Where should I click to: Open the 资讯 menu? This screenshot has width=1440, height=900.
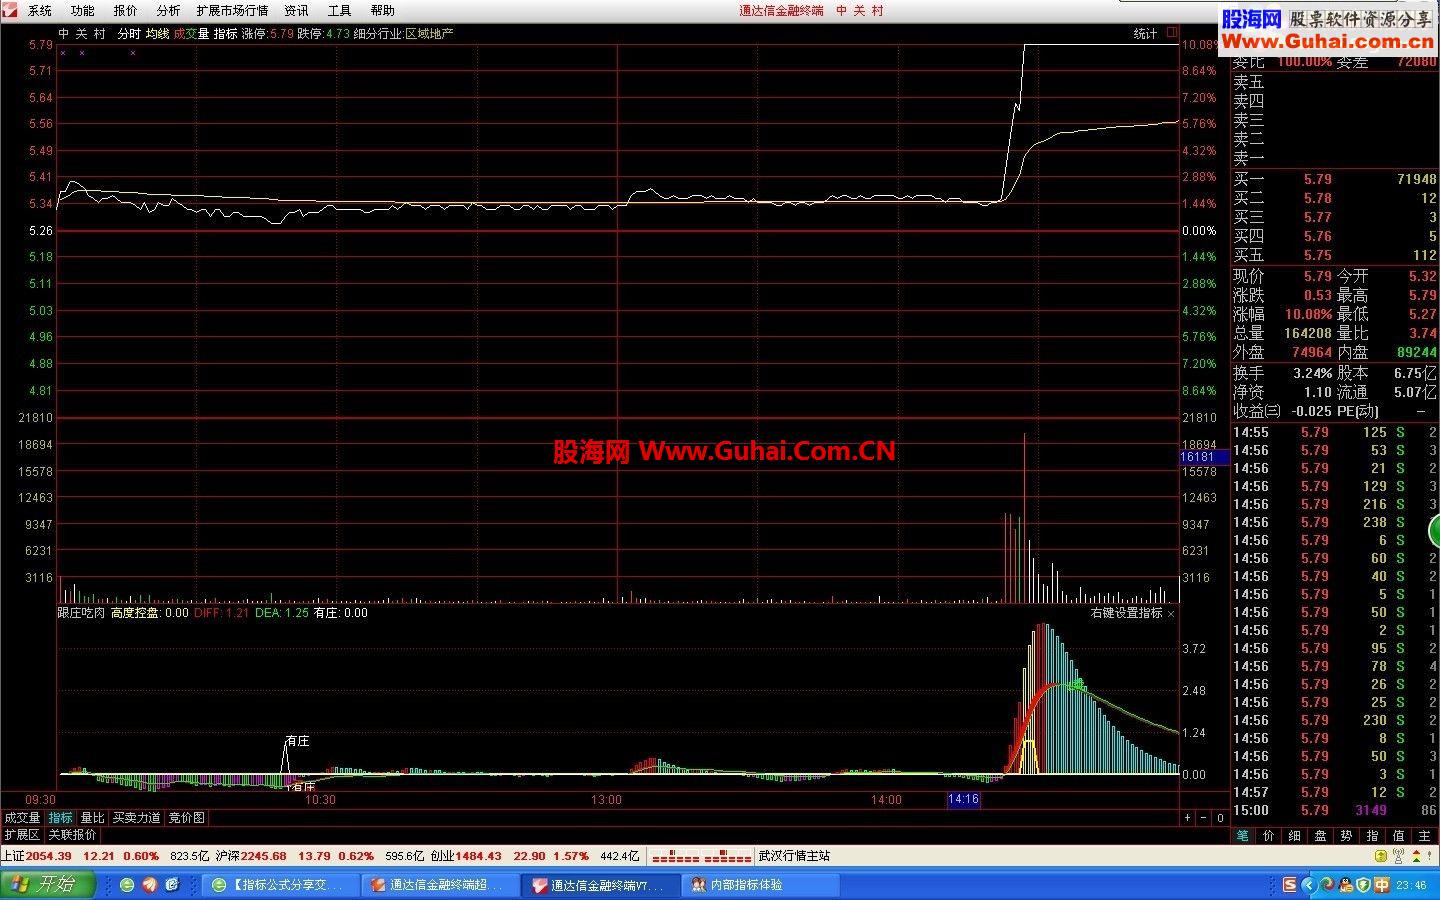click(297, 11)
